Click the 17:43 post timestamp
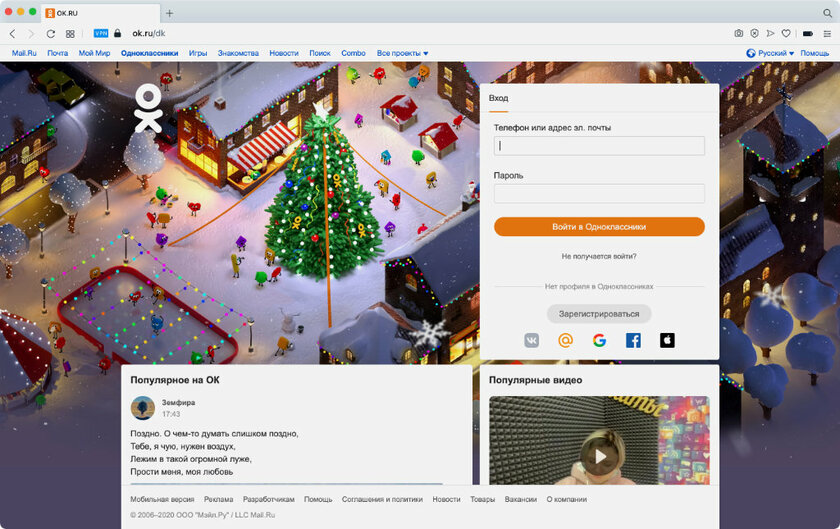840x529 pixels. (x=171, y=414)
